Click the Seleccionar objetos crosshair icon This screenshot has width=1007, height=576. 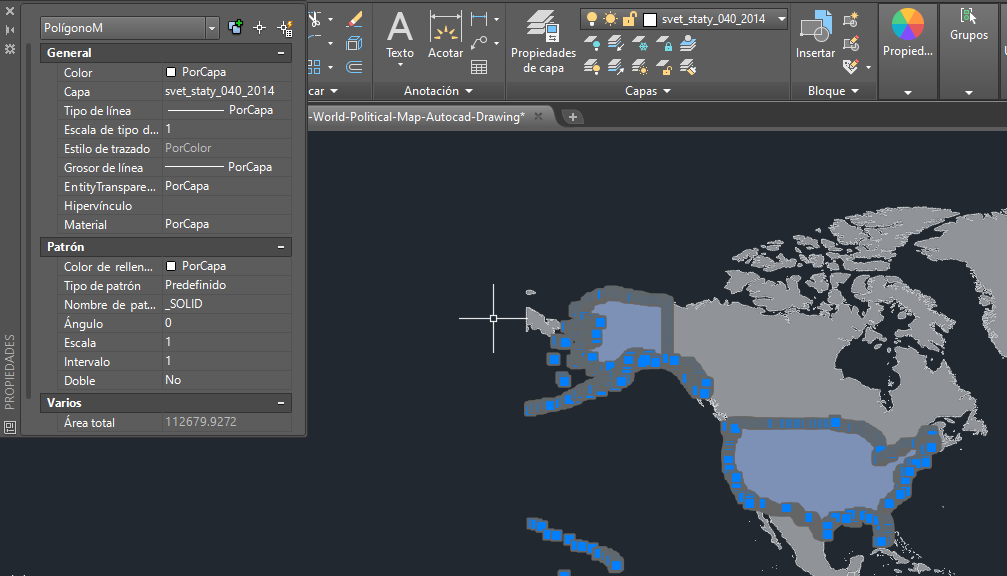coord(259,27)
